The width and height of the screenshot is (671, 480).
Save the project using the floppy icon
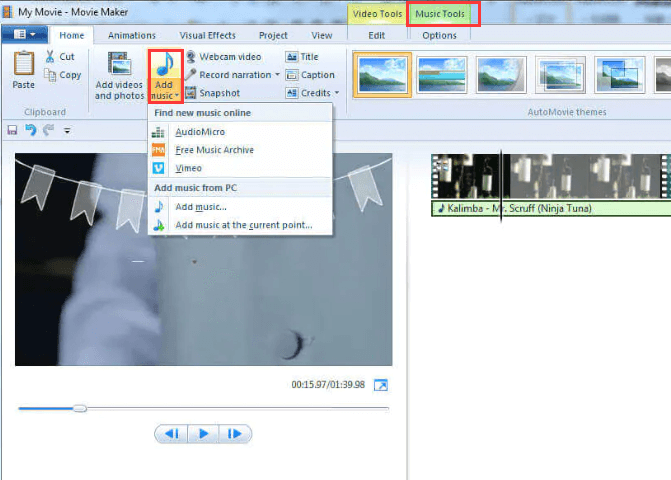(12, 130)
